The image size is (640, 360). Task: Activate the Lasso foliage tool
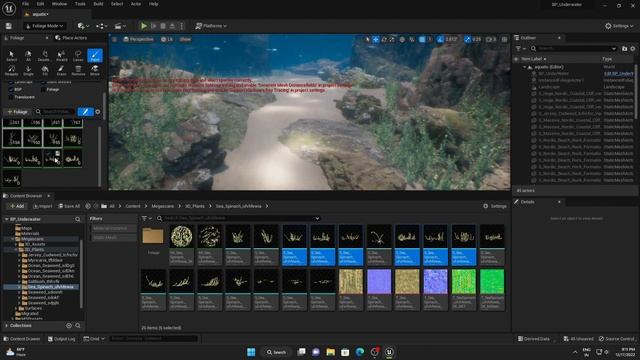[78, 56]
